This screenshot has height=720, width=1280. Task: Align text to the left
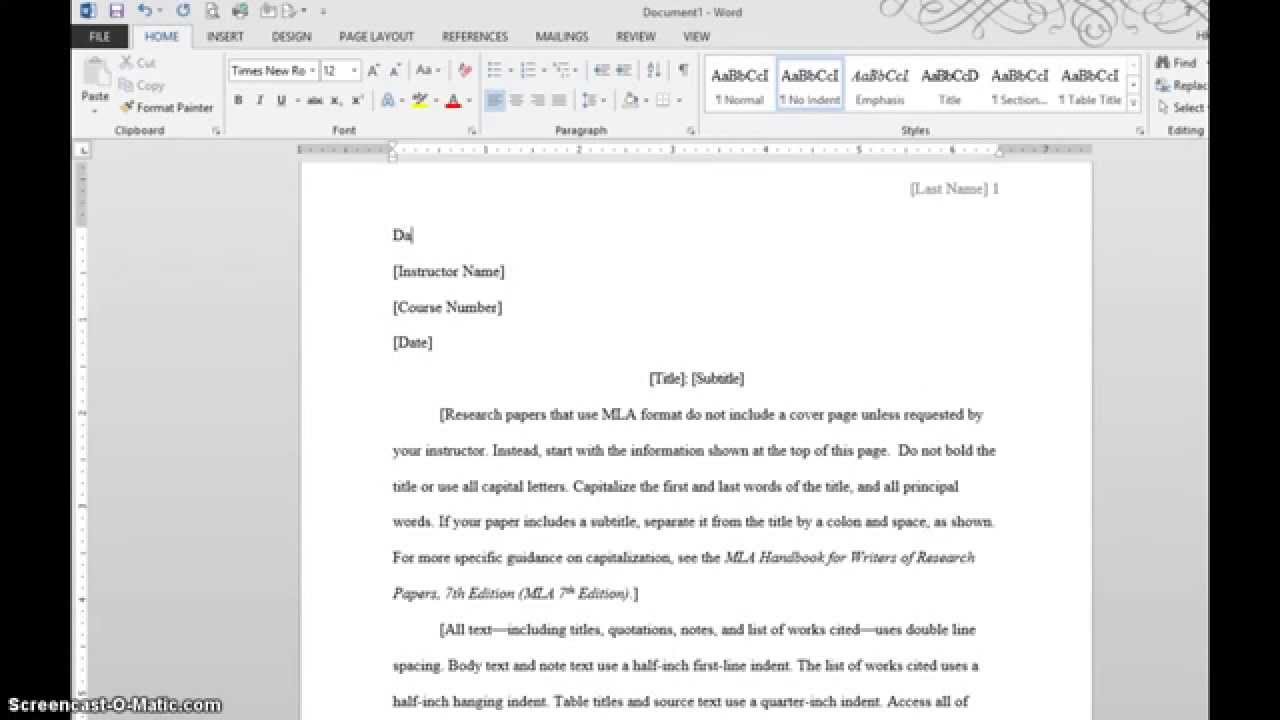495,100
